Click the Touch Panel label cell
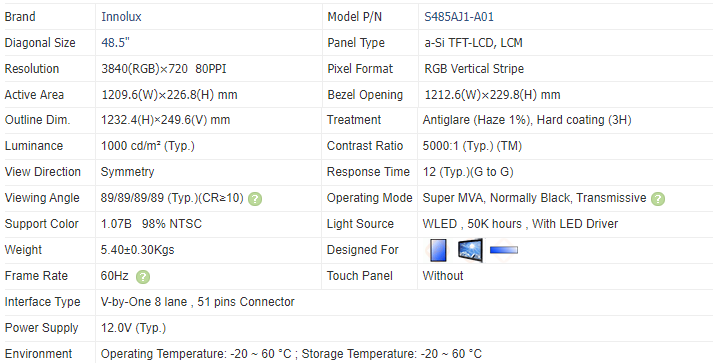Image resolution: width=713 pixels, height=363 pixels. [369, 276]
